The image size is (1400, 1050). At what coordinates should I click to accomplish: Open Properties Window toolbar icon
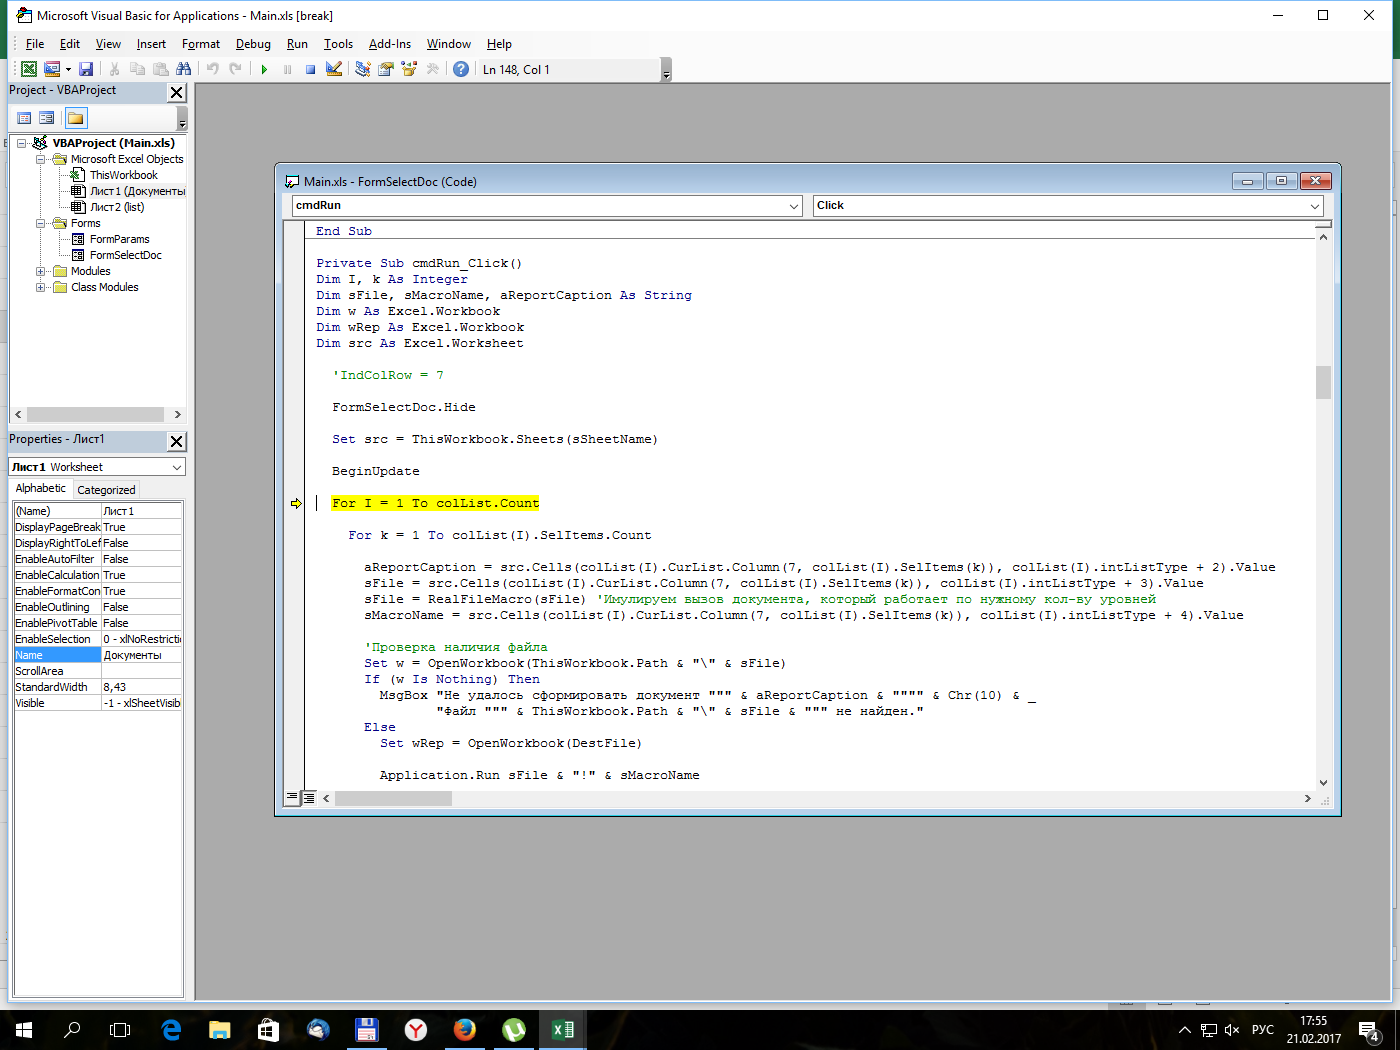[x=385, y=69]
